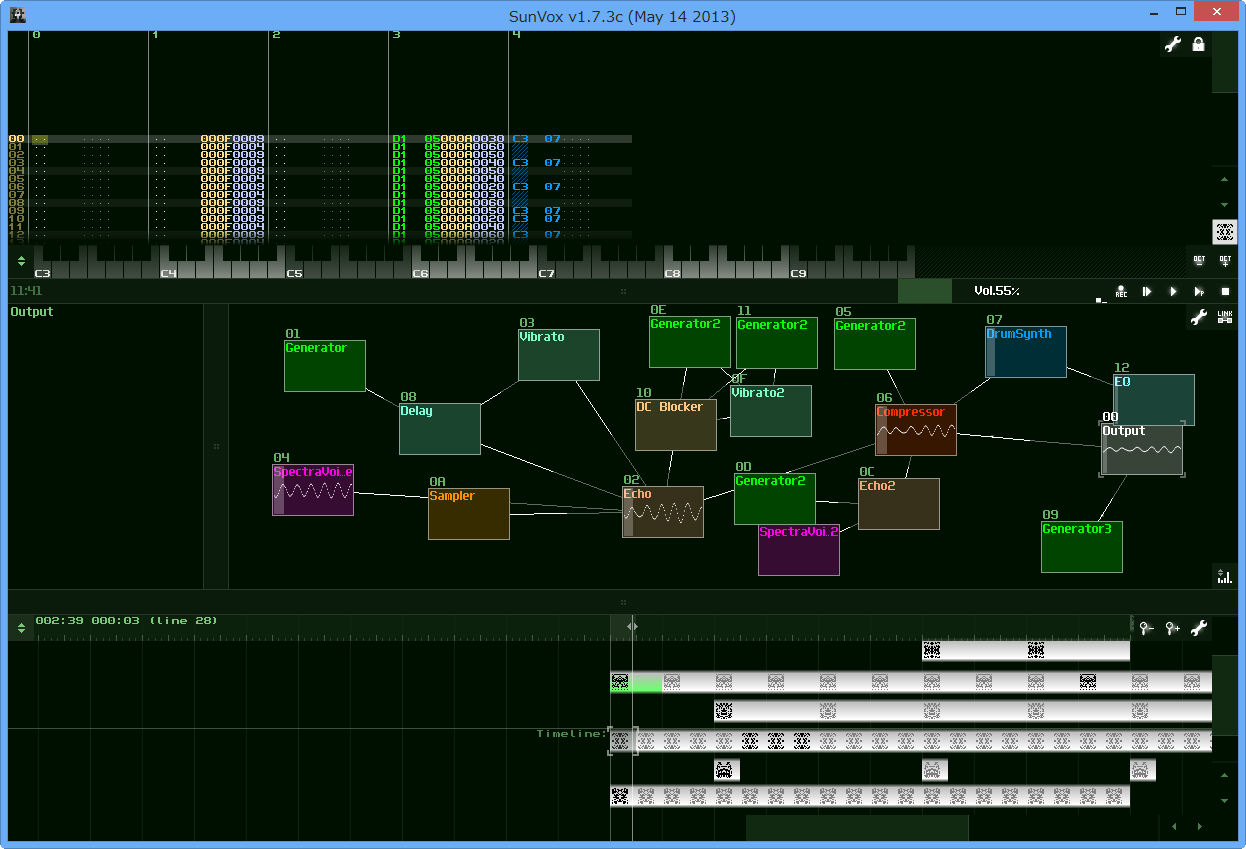
Task: Click timeline vertical scroll down arrow
Action: coord(1225,800)
